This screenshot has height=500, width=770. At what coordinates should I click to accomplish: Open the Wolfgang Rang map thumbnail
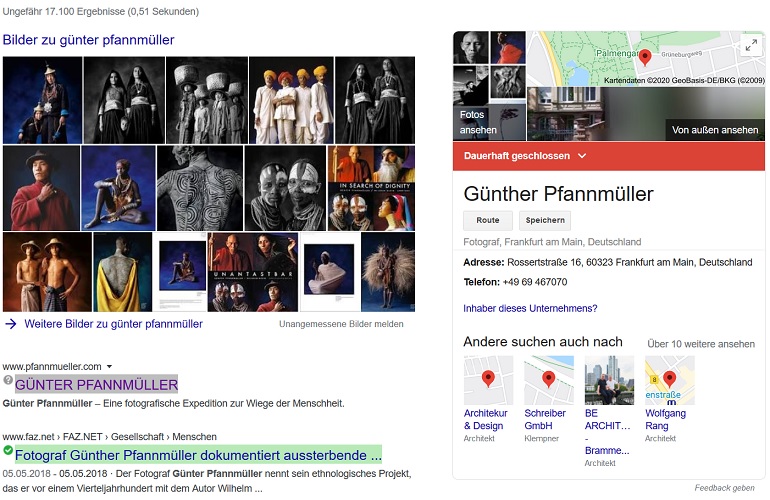669,380
